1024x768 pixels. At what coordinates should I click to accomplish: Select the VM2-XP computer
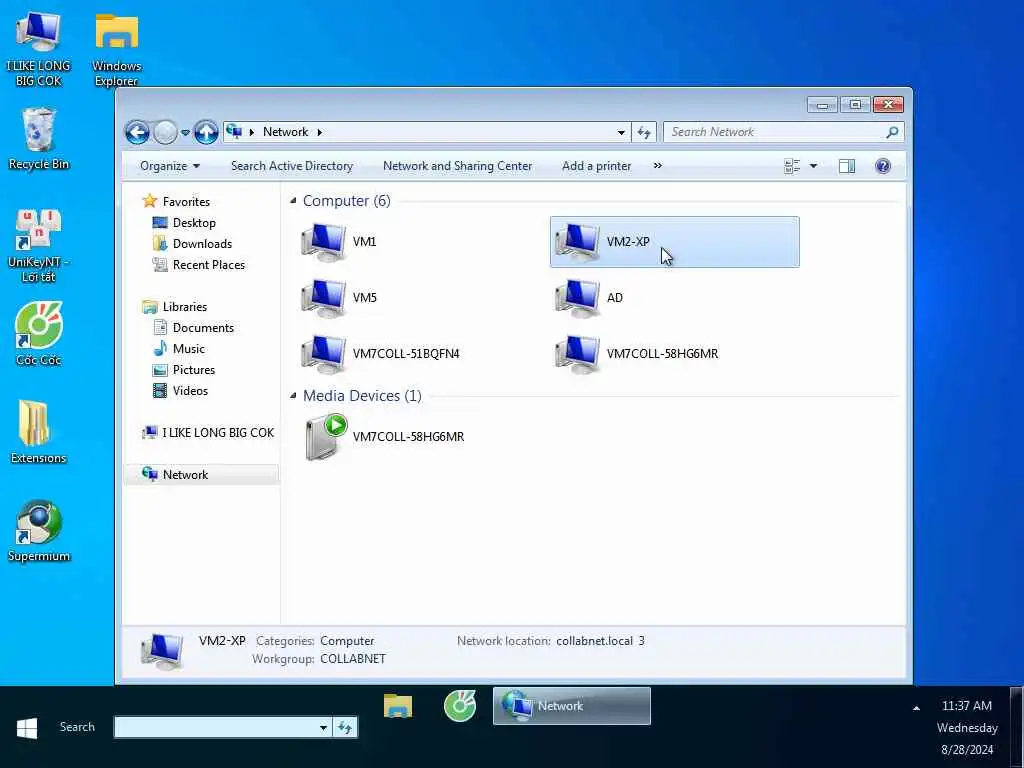click(x=675, y=242)
